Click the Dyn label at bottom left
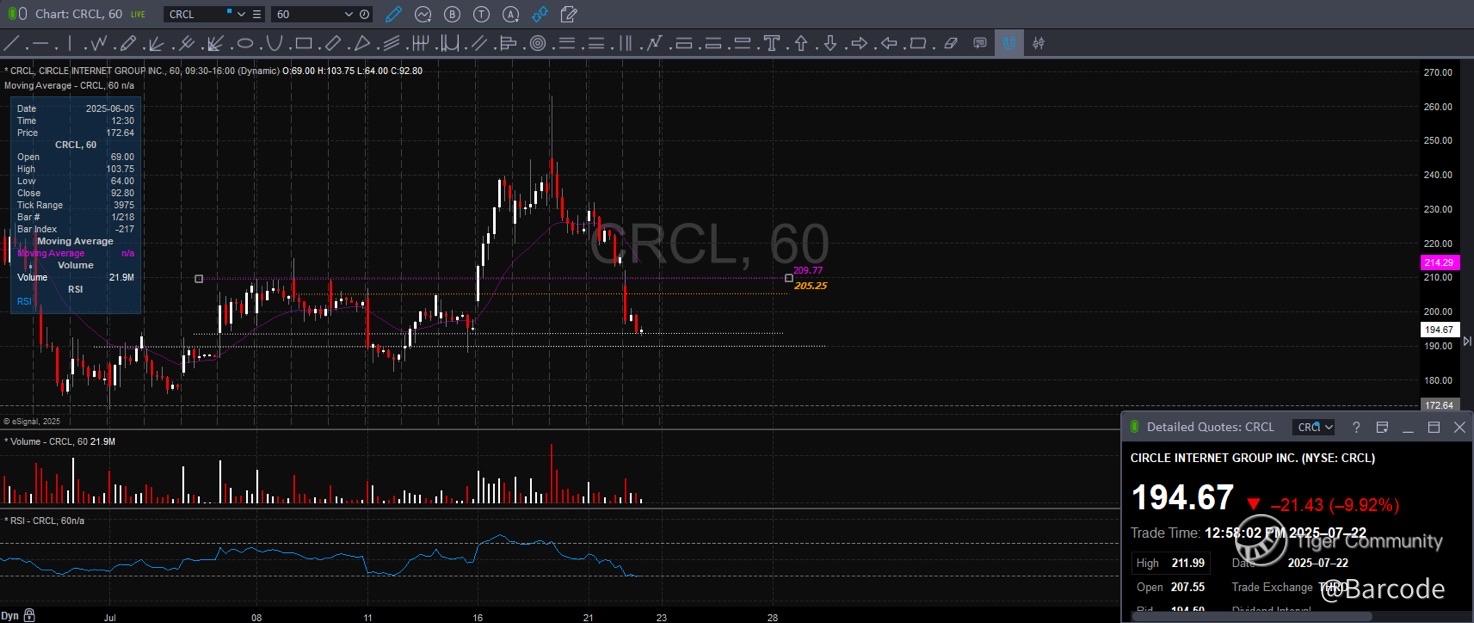Image resolution: width=1474 pixels, height=623 pixels. point(10,615)
